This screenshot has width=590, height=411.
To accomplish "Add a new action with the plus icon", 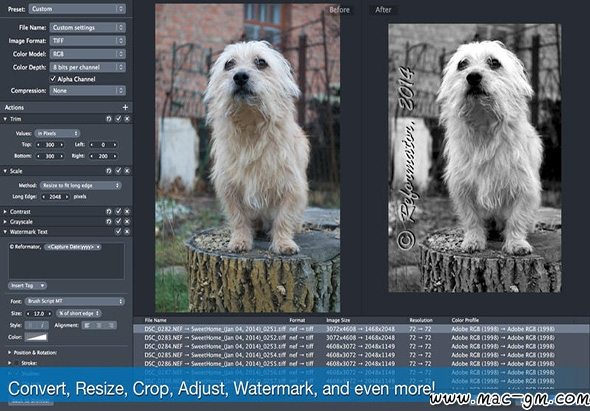I will tap(125, 107).
